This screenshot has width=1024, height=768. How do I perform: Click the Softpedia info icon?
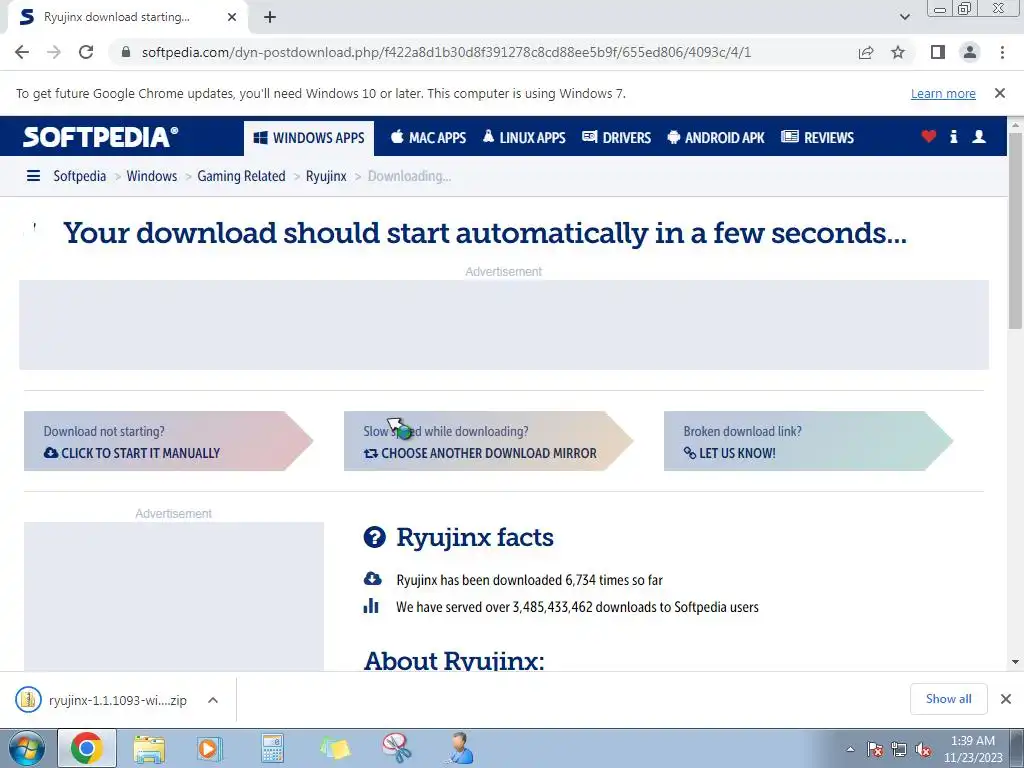coord(953,136)
